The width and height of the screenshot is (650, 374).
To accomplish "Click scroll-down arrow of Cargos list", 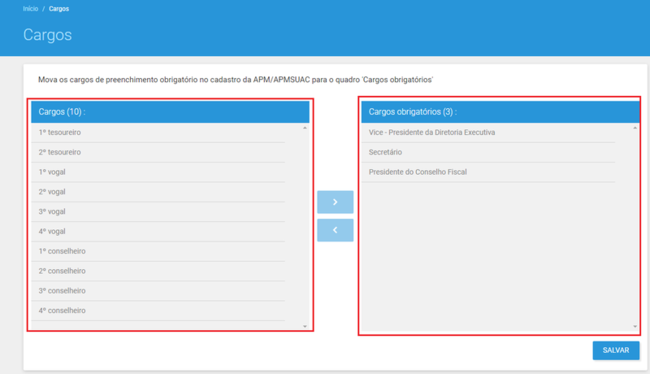I will click(305, 326).
